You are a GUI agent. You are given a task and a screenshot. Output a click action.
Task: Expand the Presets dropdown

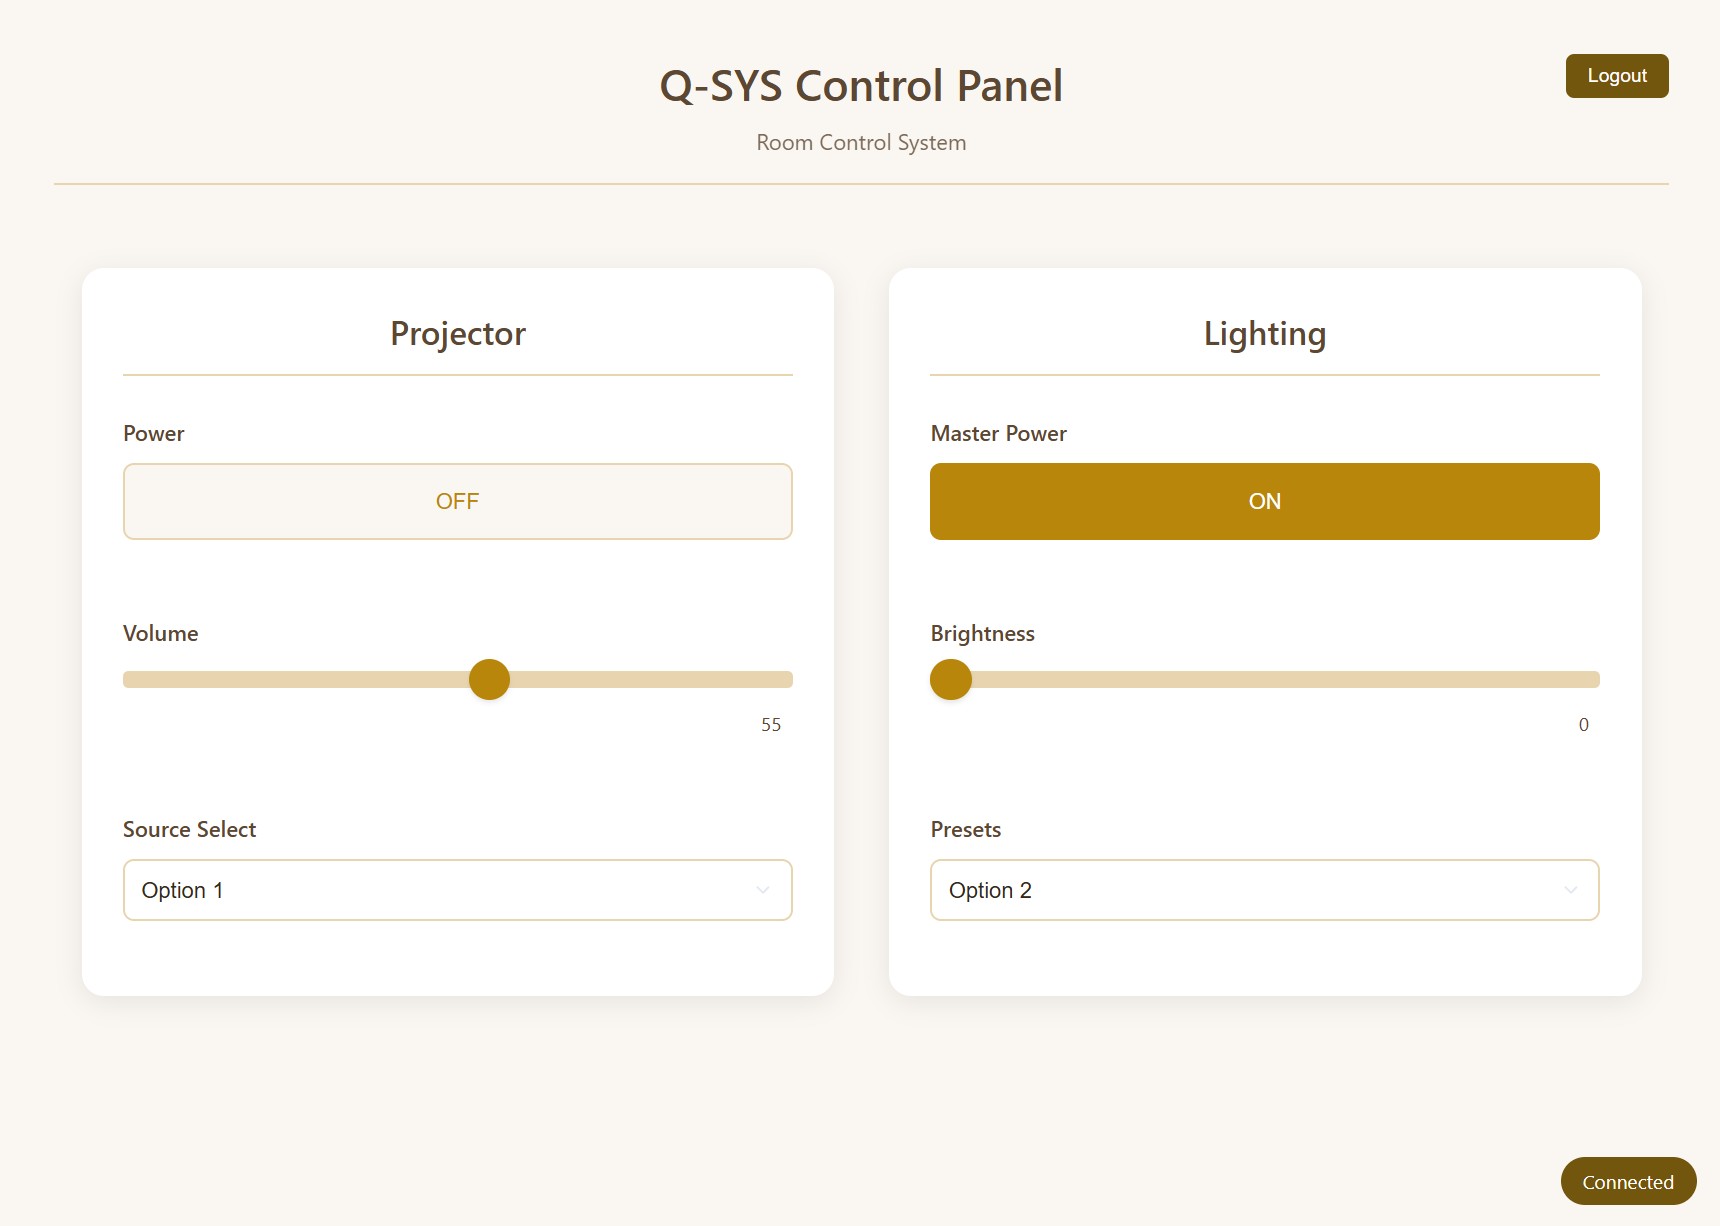(1264, 890)
